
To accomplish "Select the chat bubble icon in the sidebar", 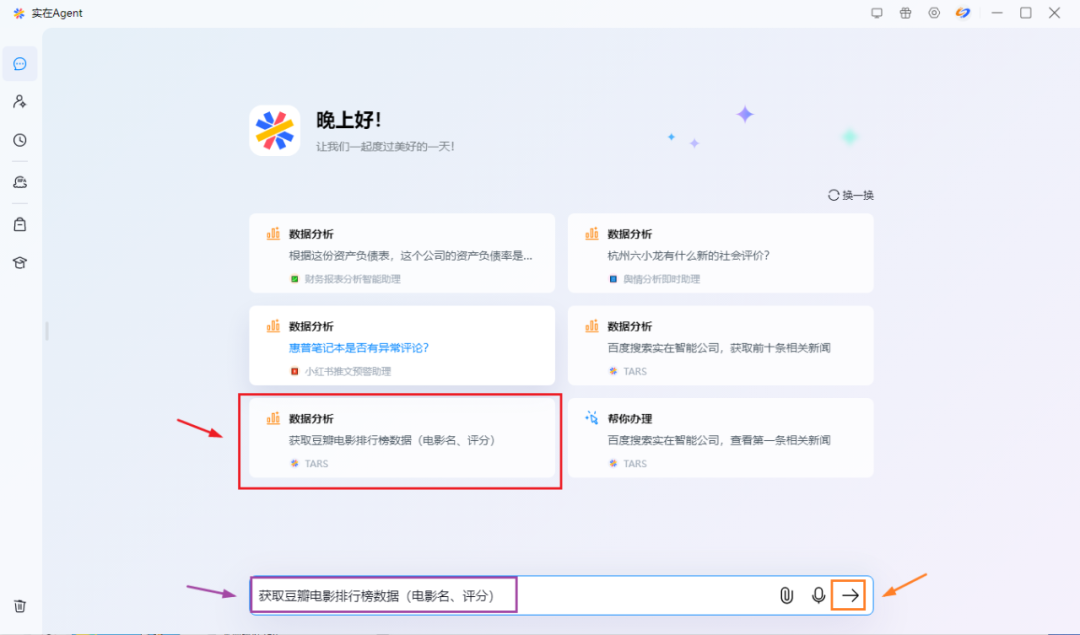I will click(19, 63).
